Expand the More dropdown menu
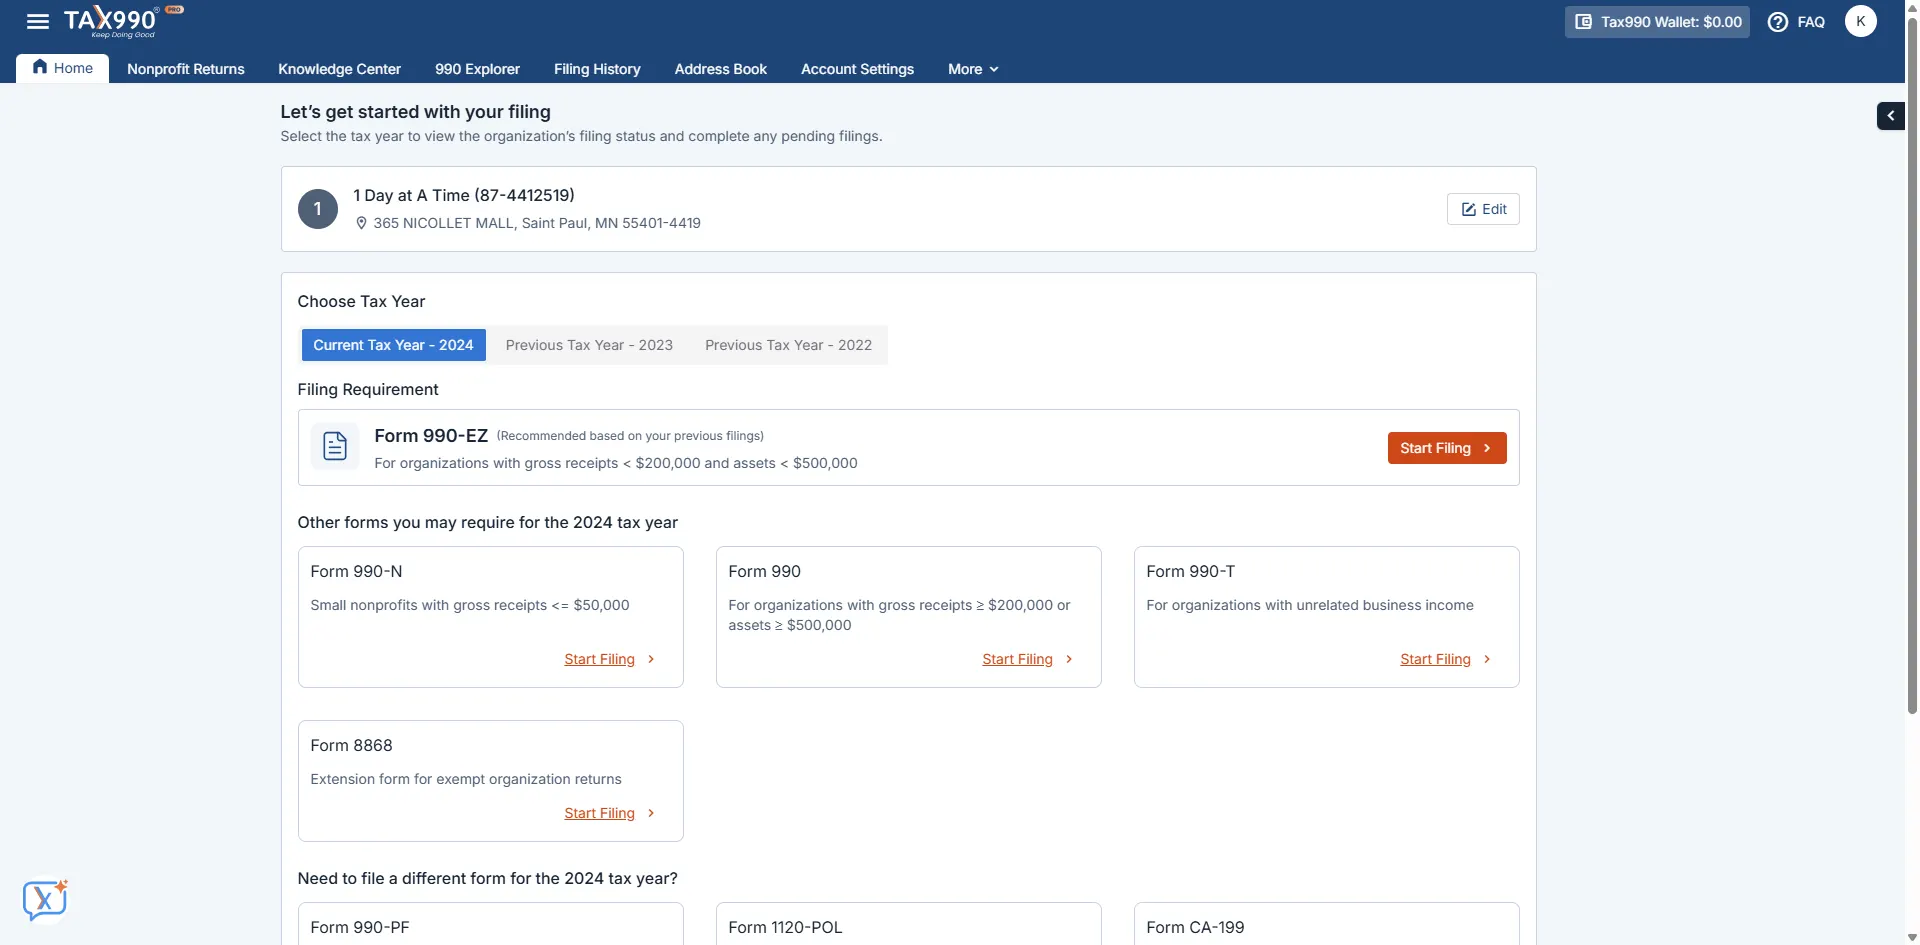Viewport: 1920px width, 945px height. pyautogui.click(x=973, y=69)
